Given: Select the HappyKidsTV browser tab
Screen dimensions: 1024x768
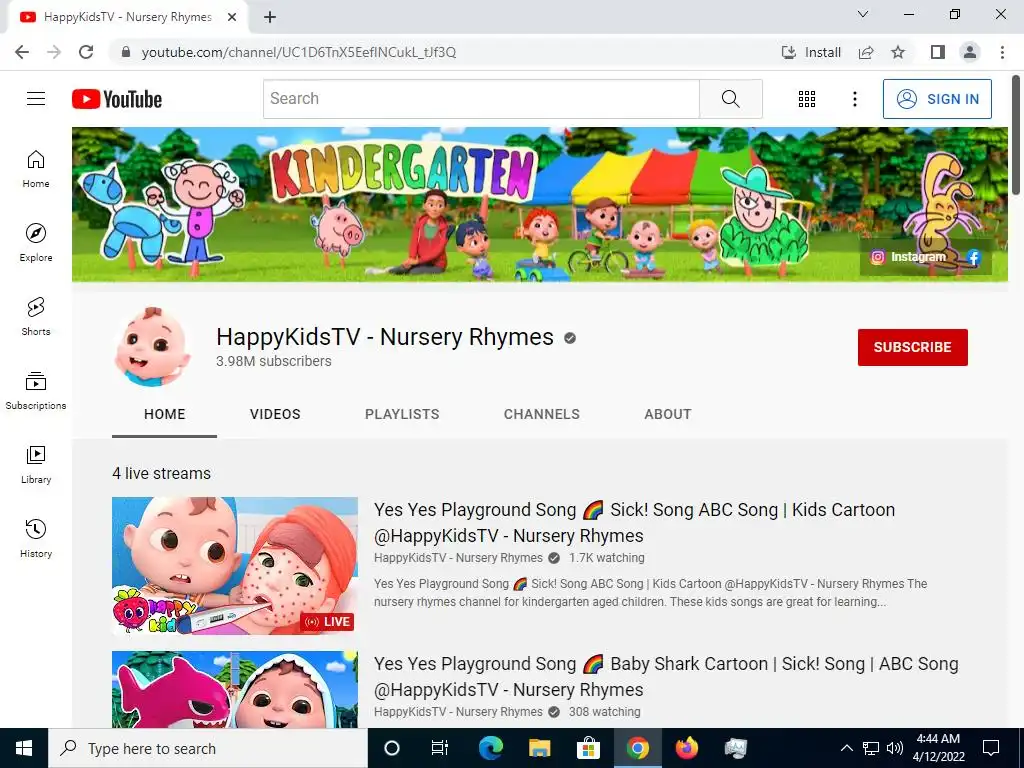Looking at the screenshot, I should pos(127,17).
